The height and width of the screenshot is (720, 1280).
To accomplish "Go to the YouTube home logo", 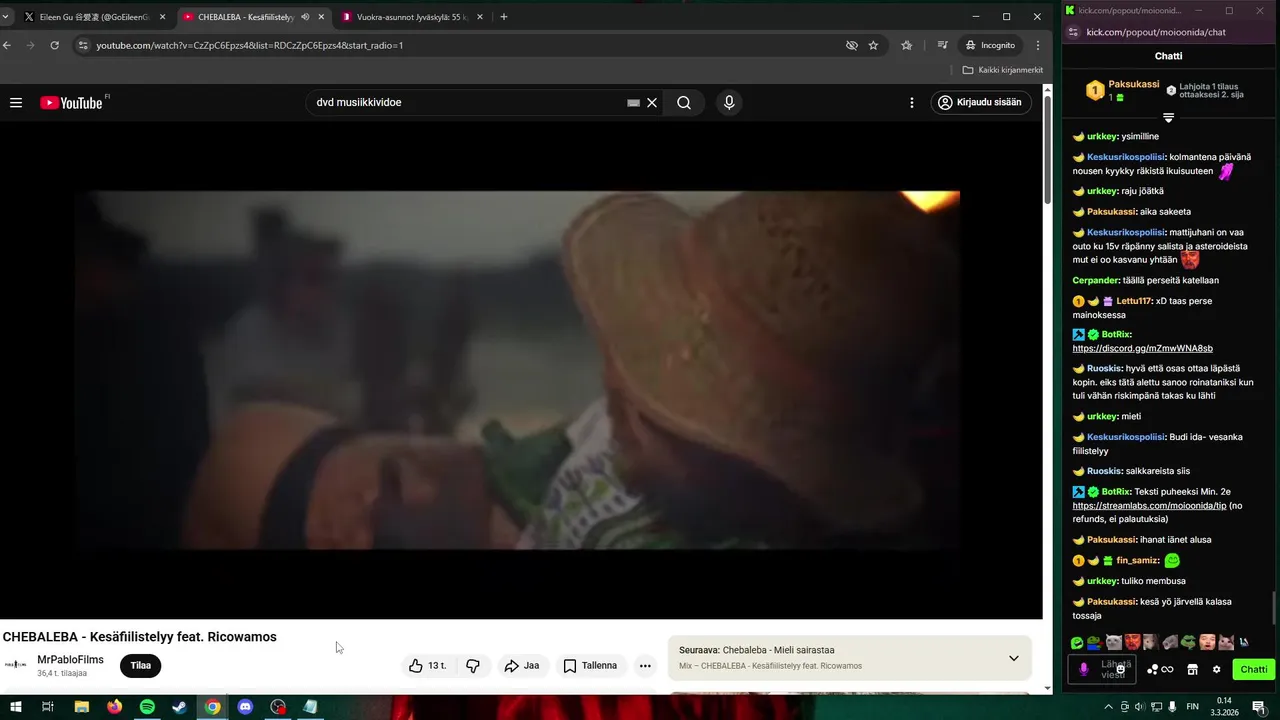I will coord(72,102).
